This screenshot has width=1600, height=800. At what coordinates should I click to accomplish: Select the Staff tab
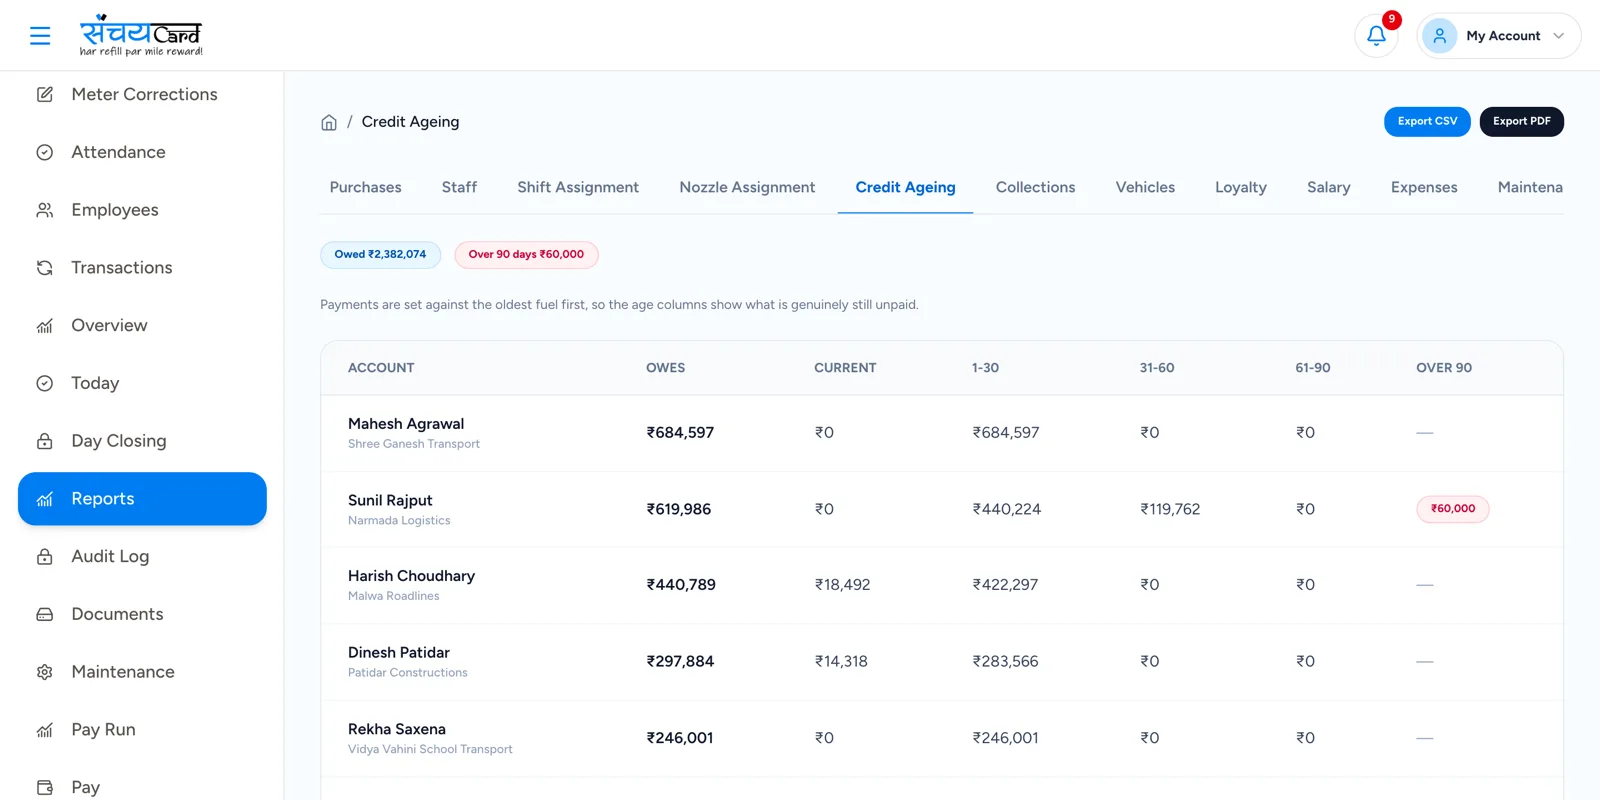(x=459, y=187)
